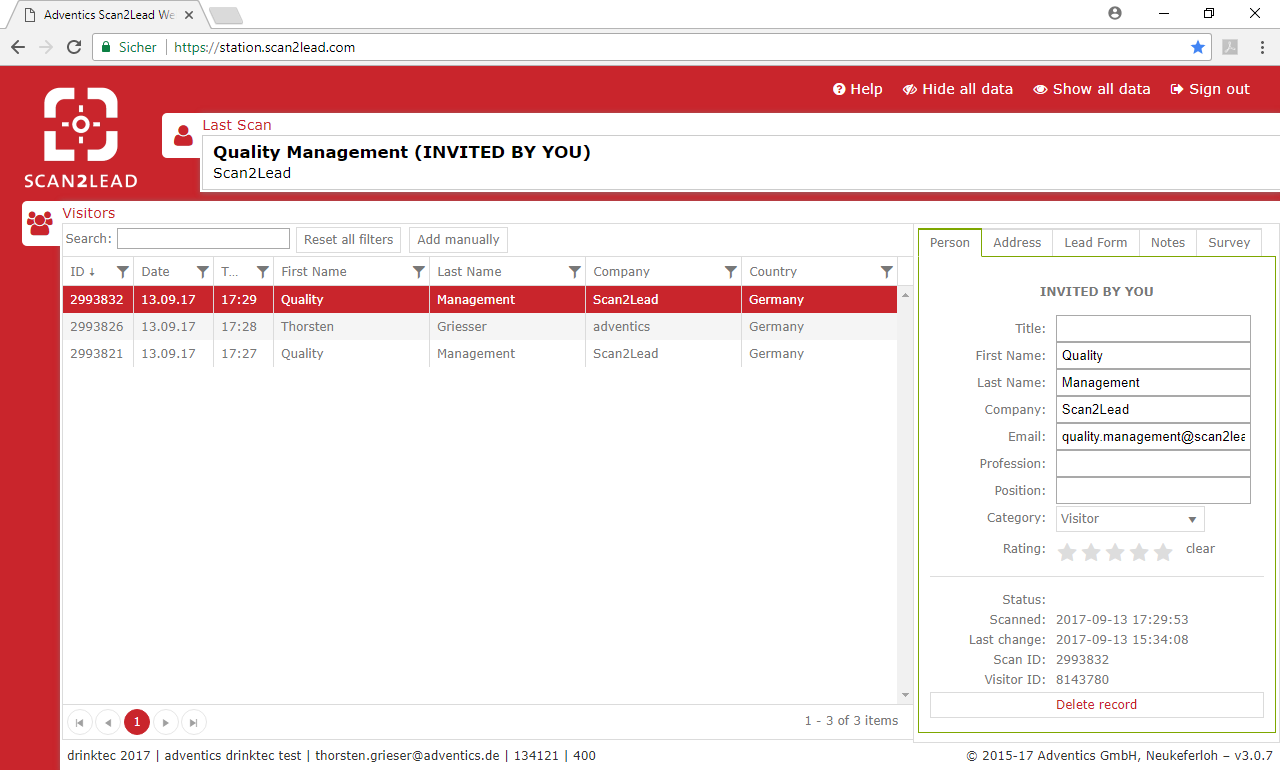
Task: Expand the Category dropdown
Action: tap(1130, 519)
